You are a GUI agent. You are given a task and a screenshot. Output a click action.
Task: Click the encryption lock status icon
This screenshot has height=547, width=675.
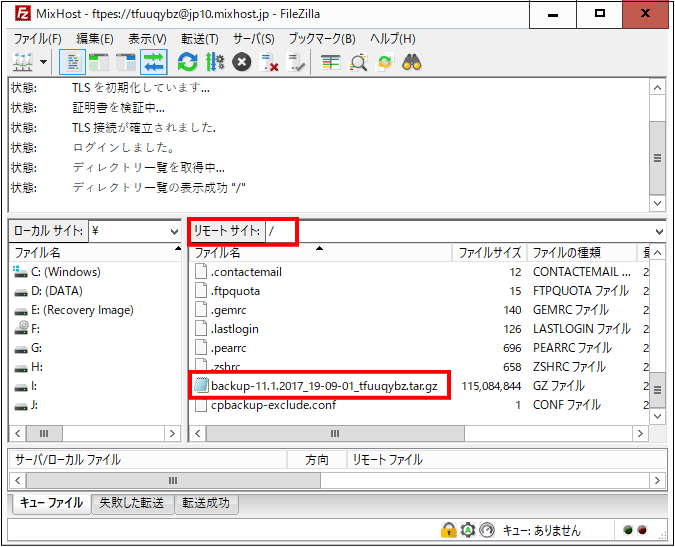pos(448,530)
